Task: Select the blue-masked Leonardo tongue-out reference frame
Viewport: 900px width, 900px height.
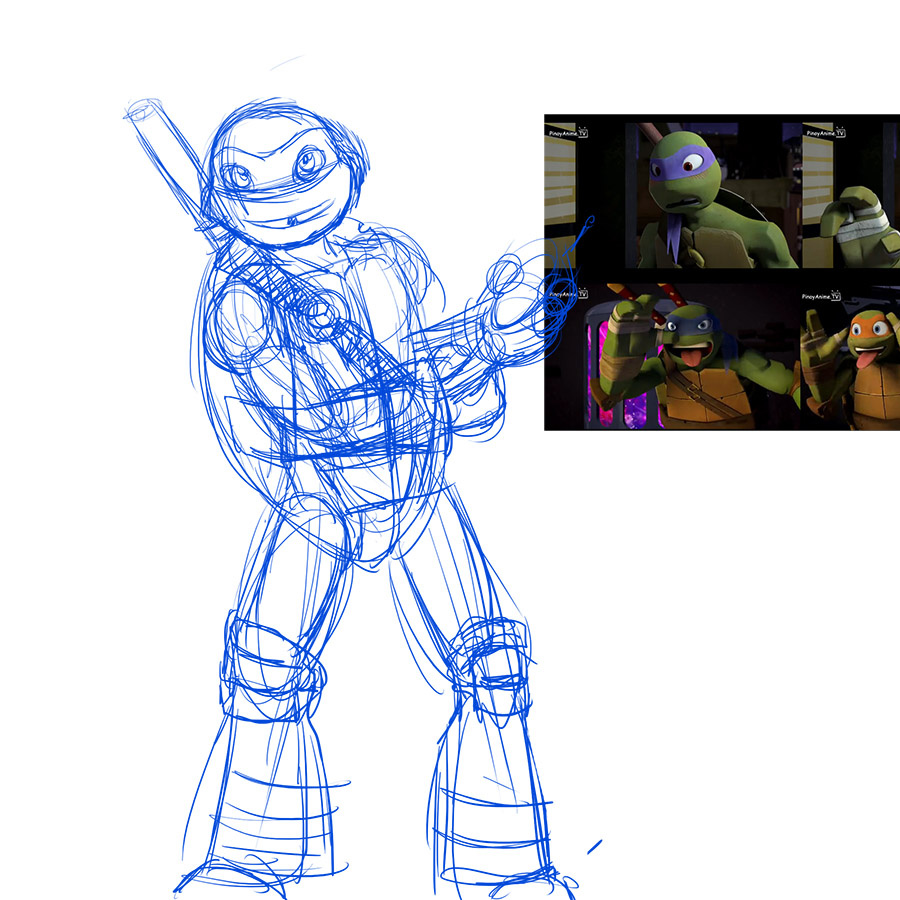Action: 672,356
